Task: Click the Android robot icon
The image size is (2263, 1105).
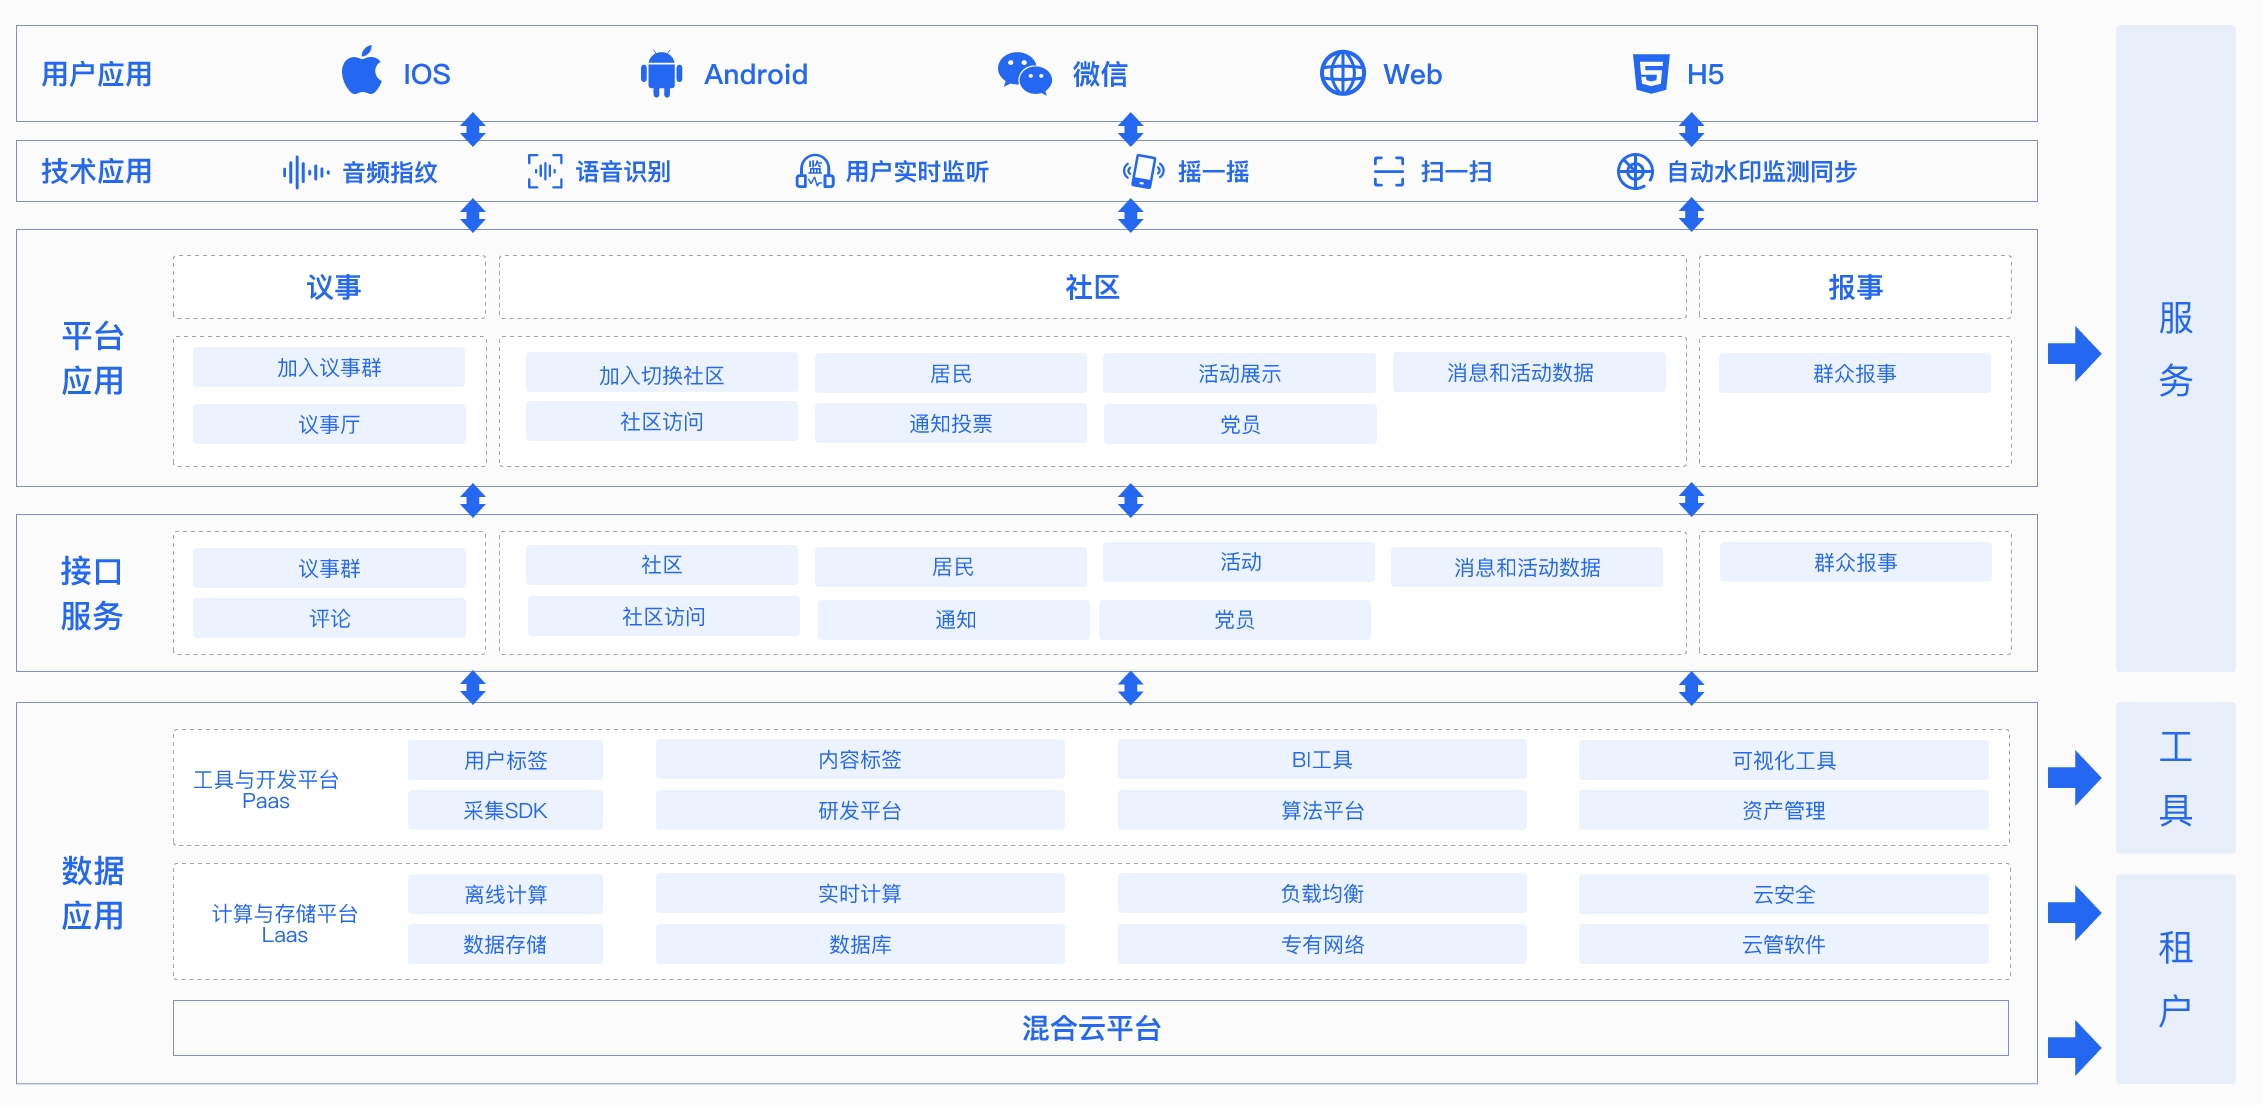Action: (x=661, y=74)
